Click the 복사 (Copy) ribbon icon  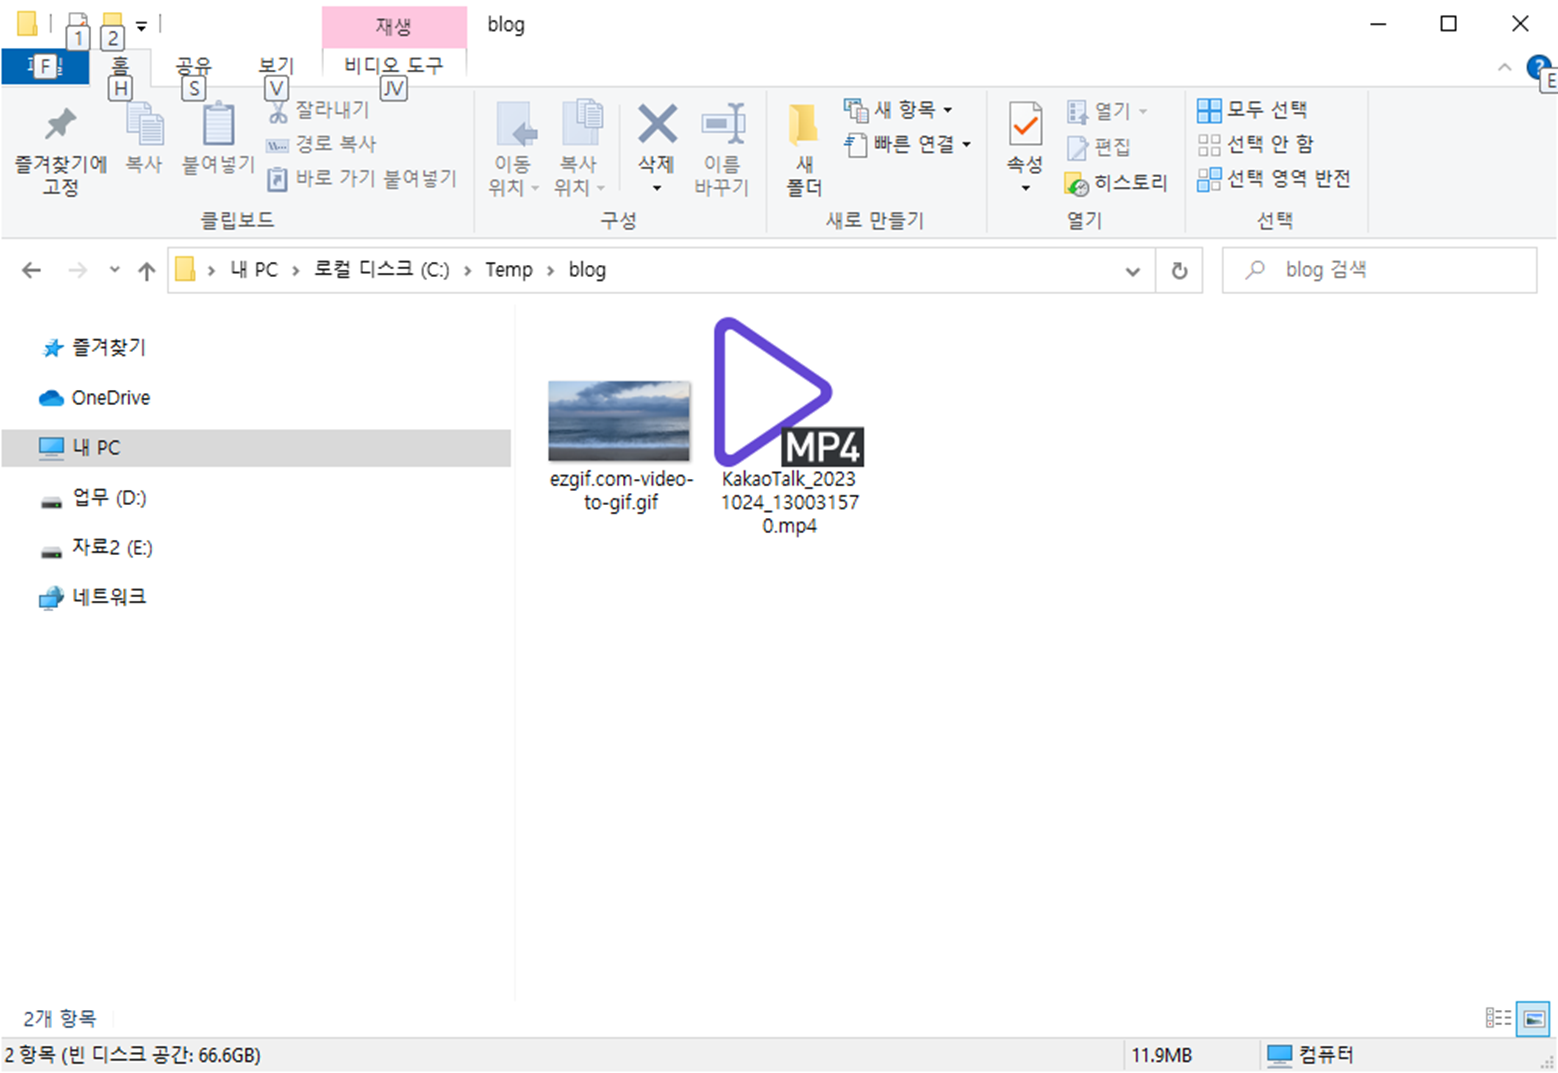144,138
